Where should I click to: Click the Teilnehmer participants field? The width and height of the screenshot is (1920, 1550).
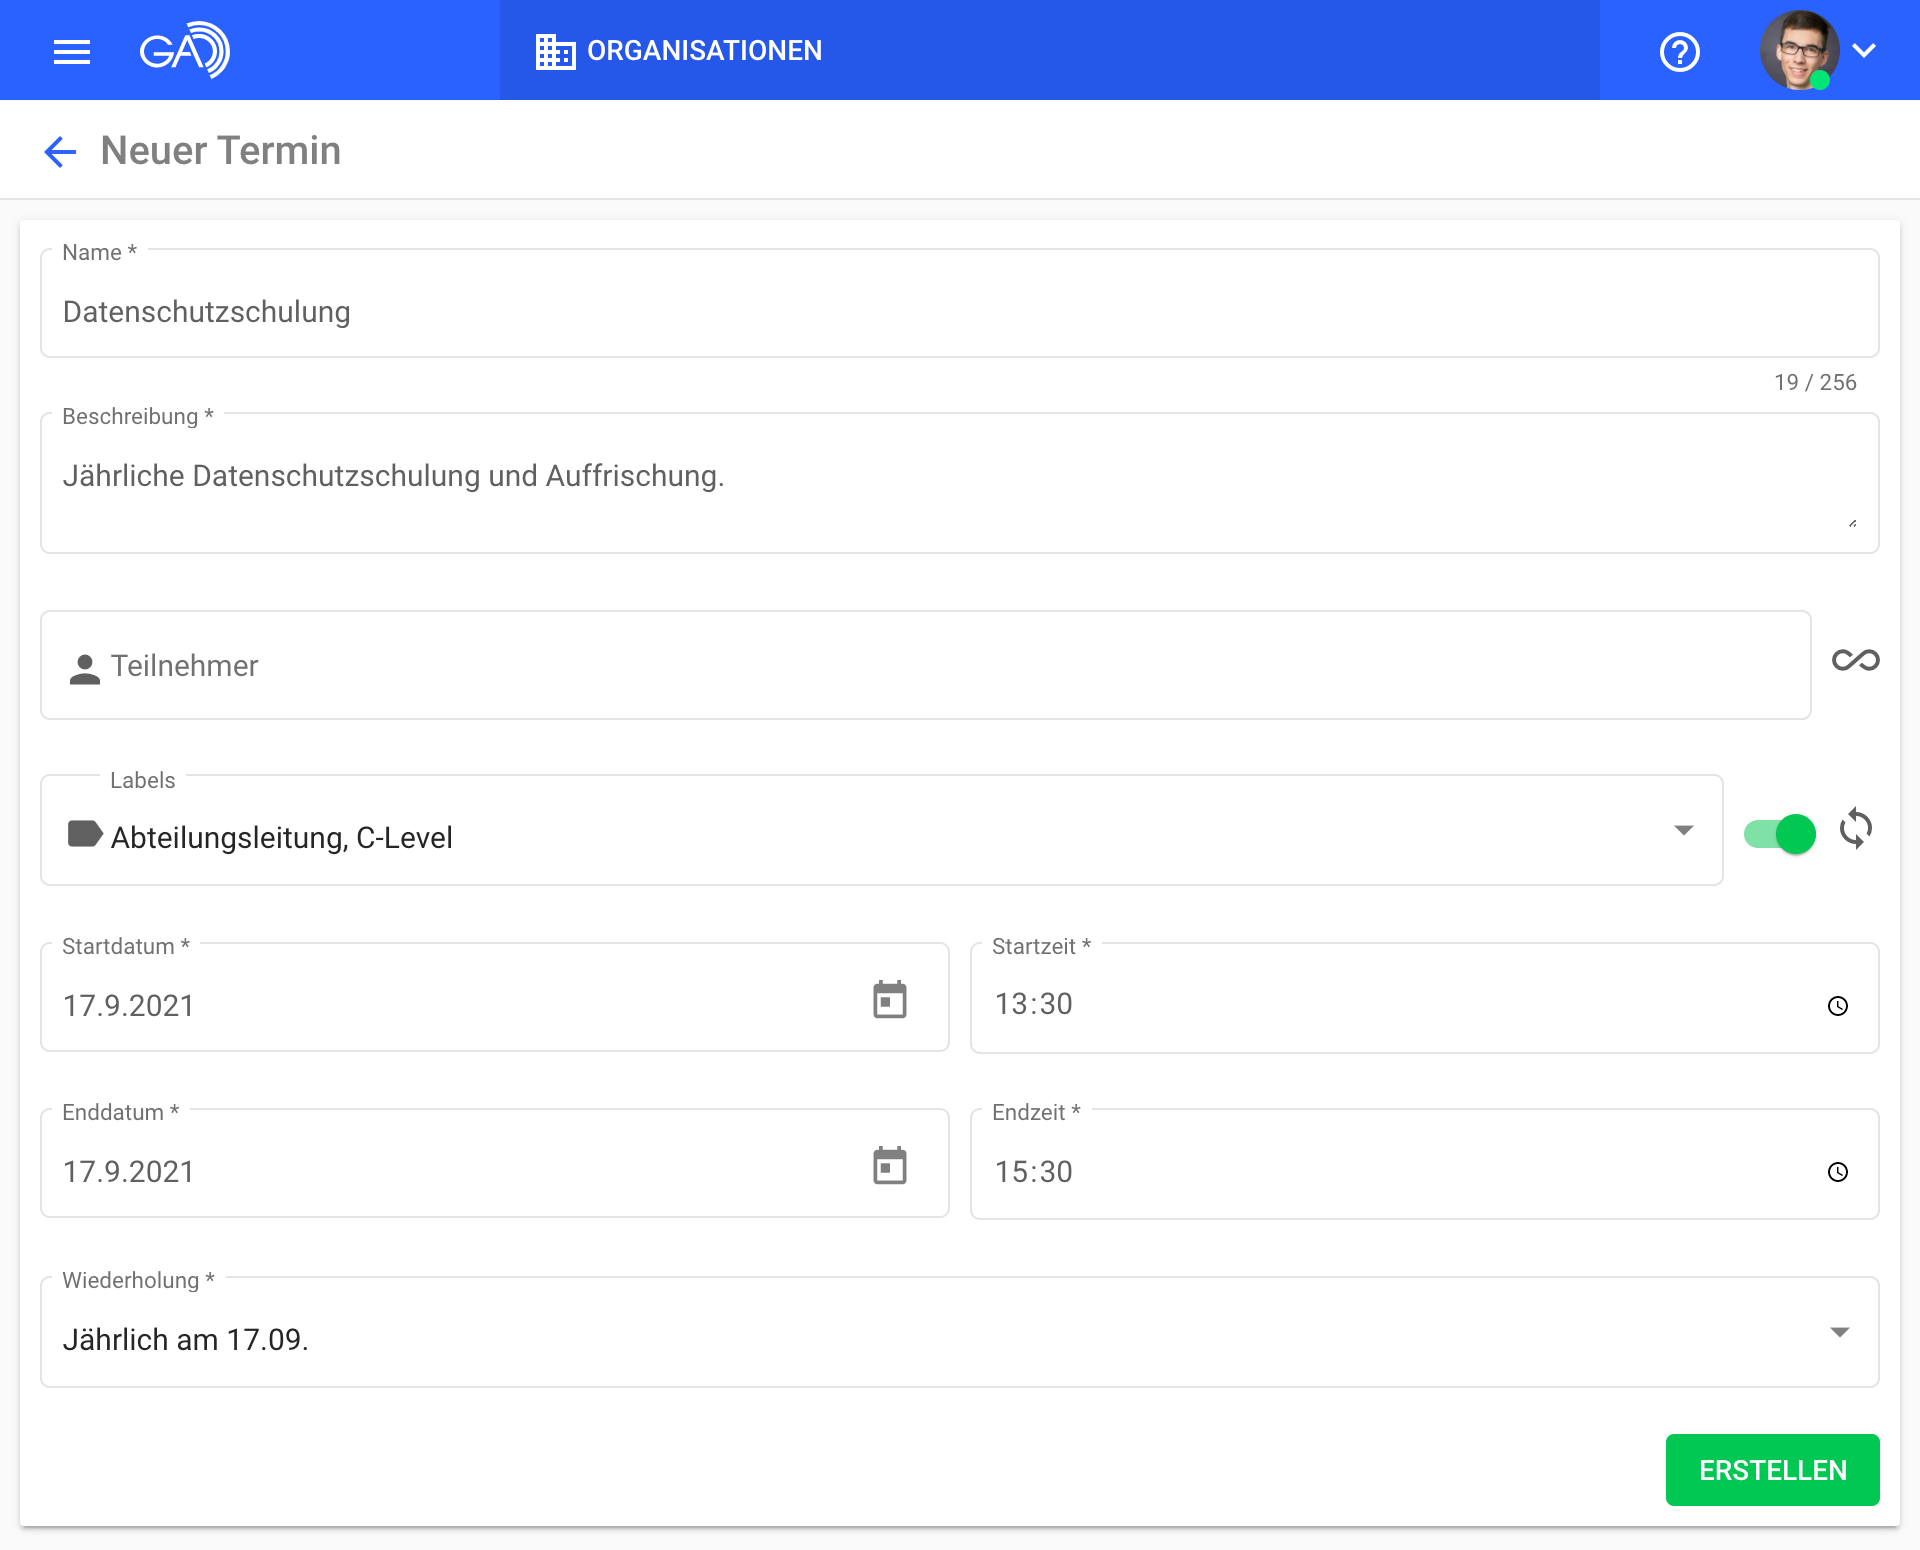click(925, 666)
